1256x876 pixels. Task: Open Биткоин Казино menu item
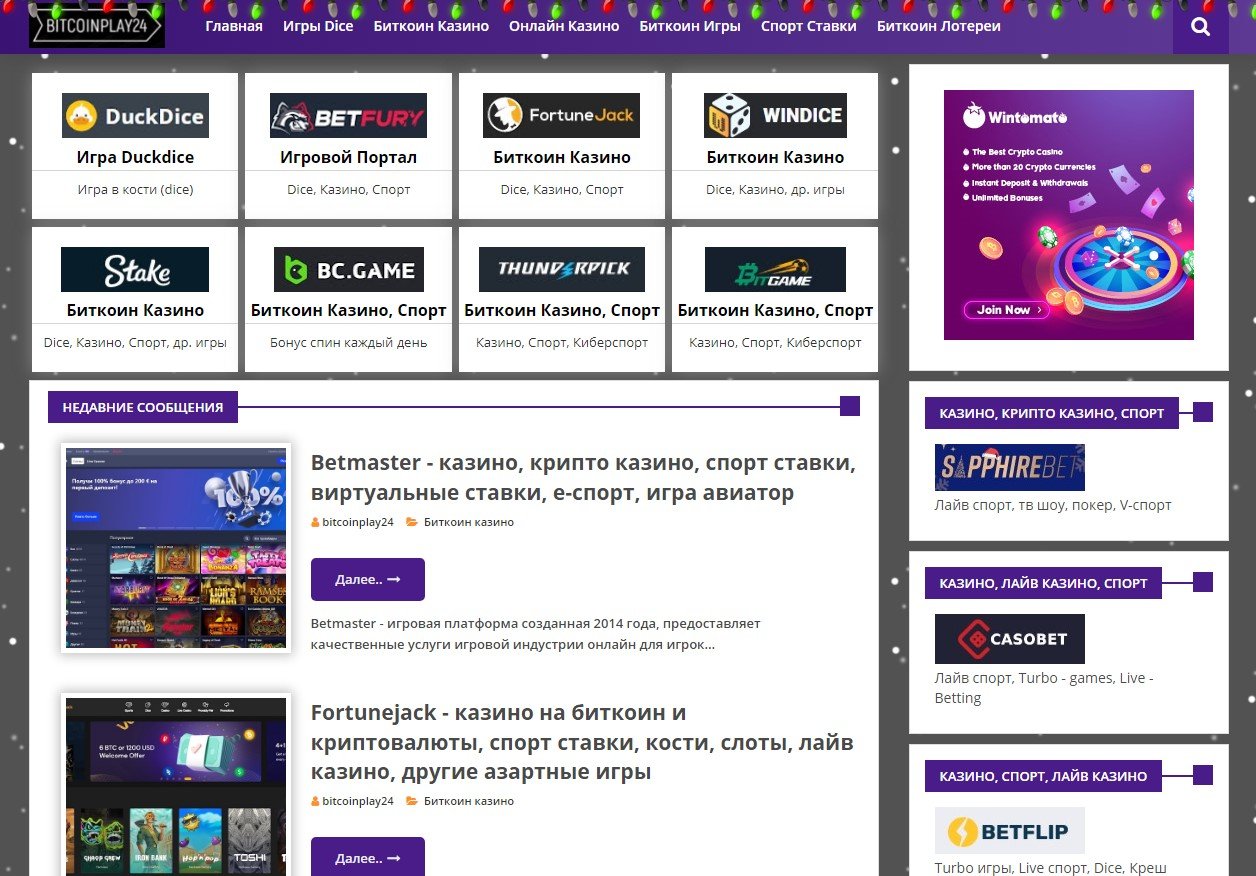point(431,26)
